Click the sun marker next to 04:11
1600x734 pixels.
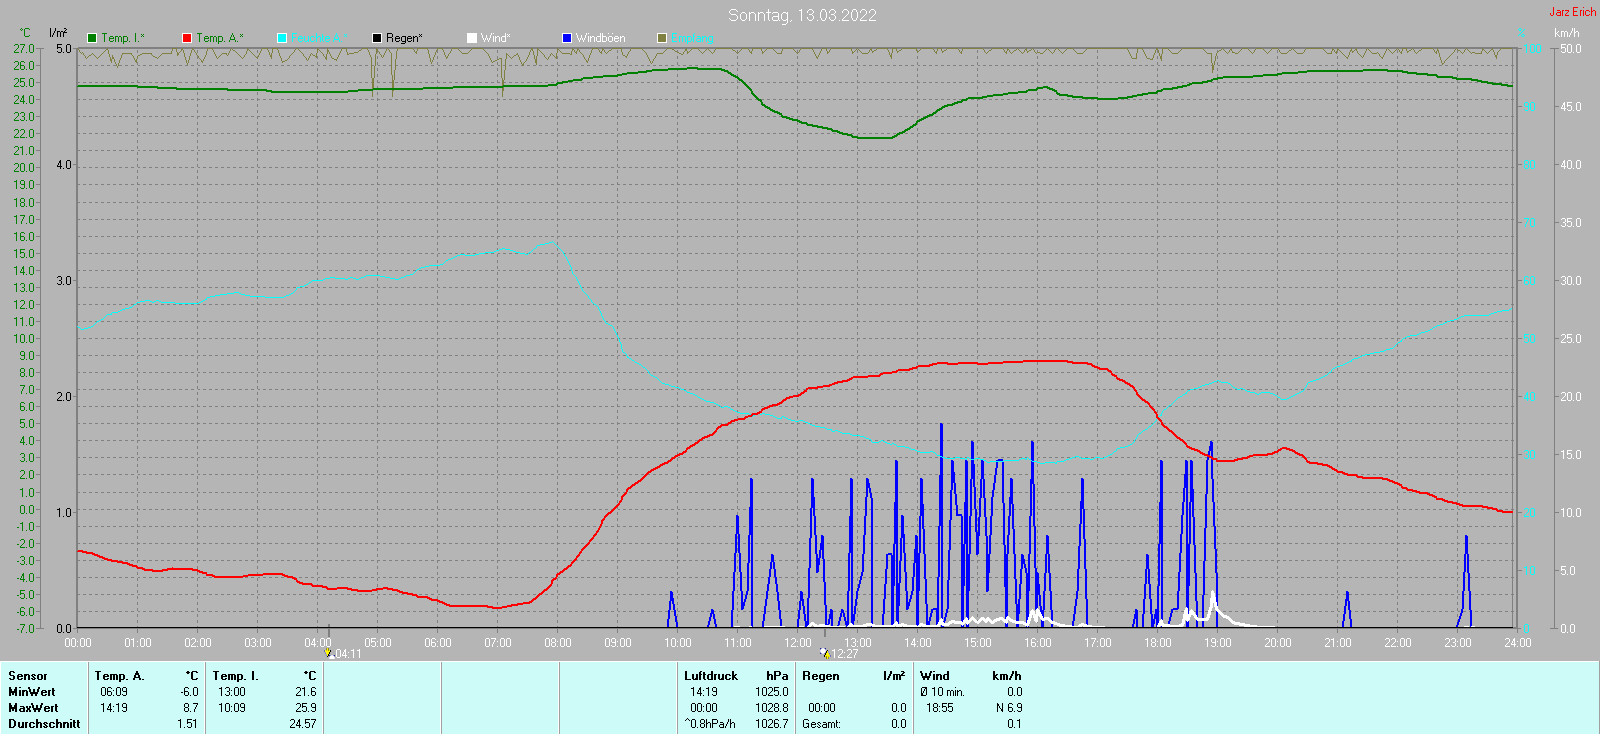pyautogui.click(x=328, y=653)
